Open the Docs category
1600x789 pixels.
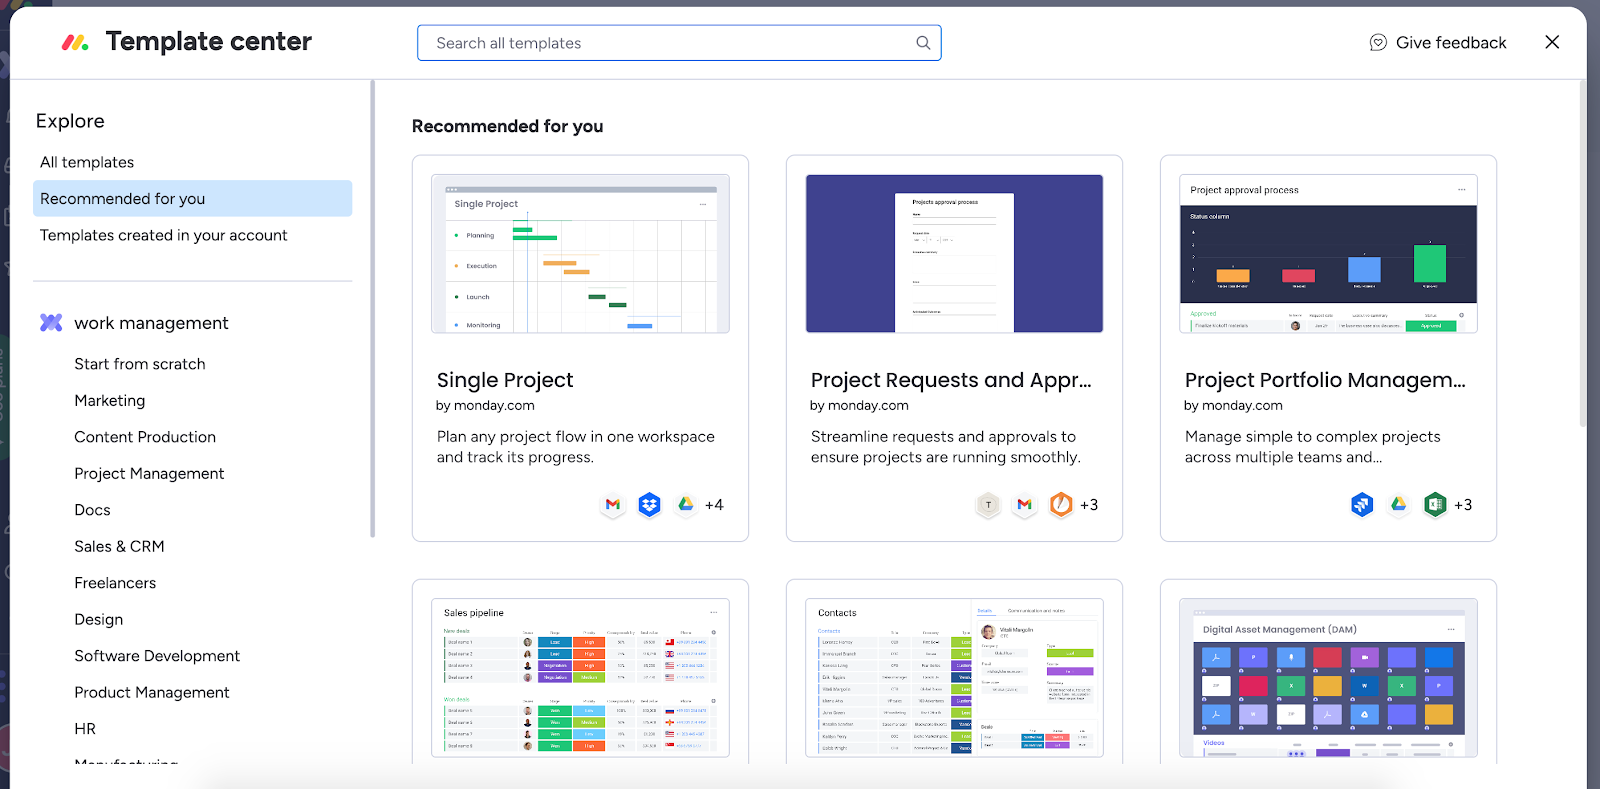[x=92, y=510]
